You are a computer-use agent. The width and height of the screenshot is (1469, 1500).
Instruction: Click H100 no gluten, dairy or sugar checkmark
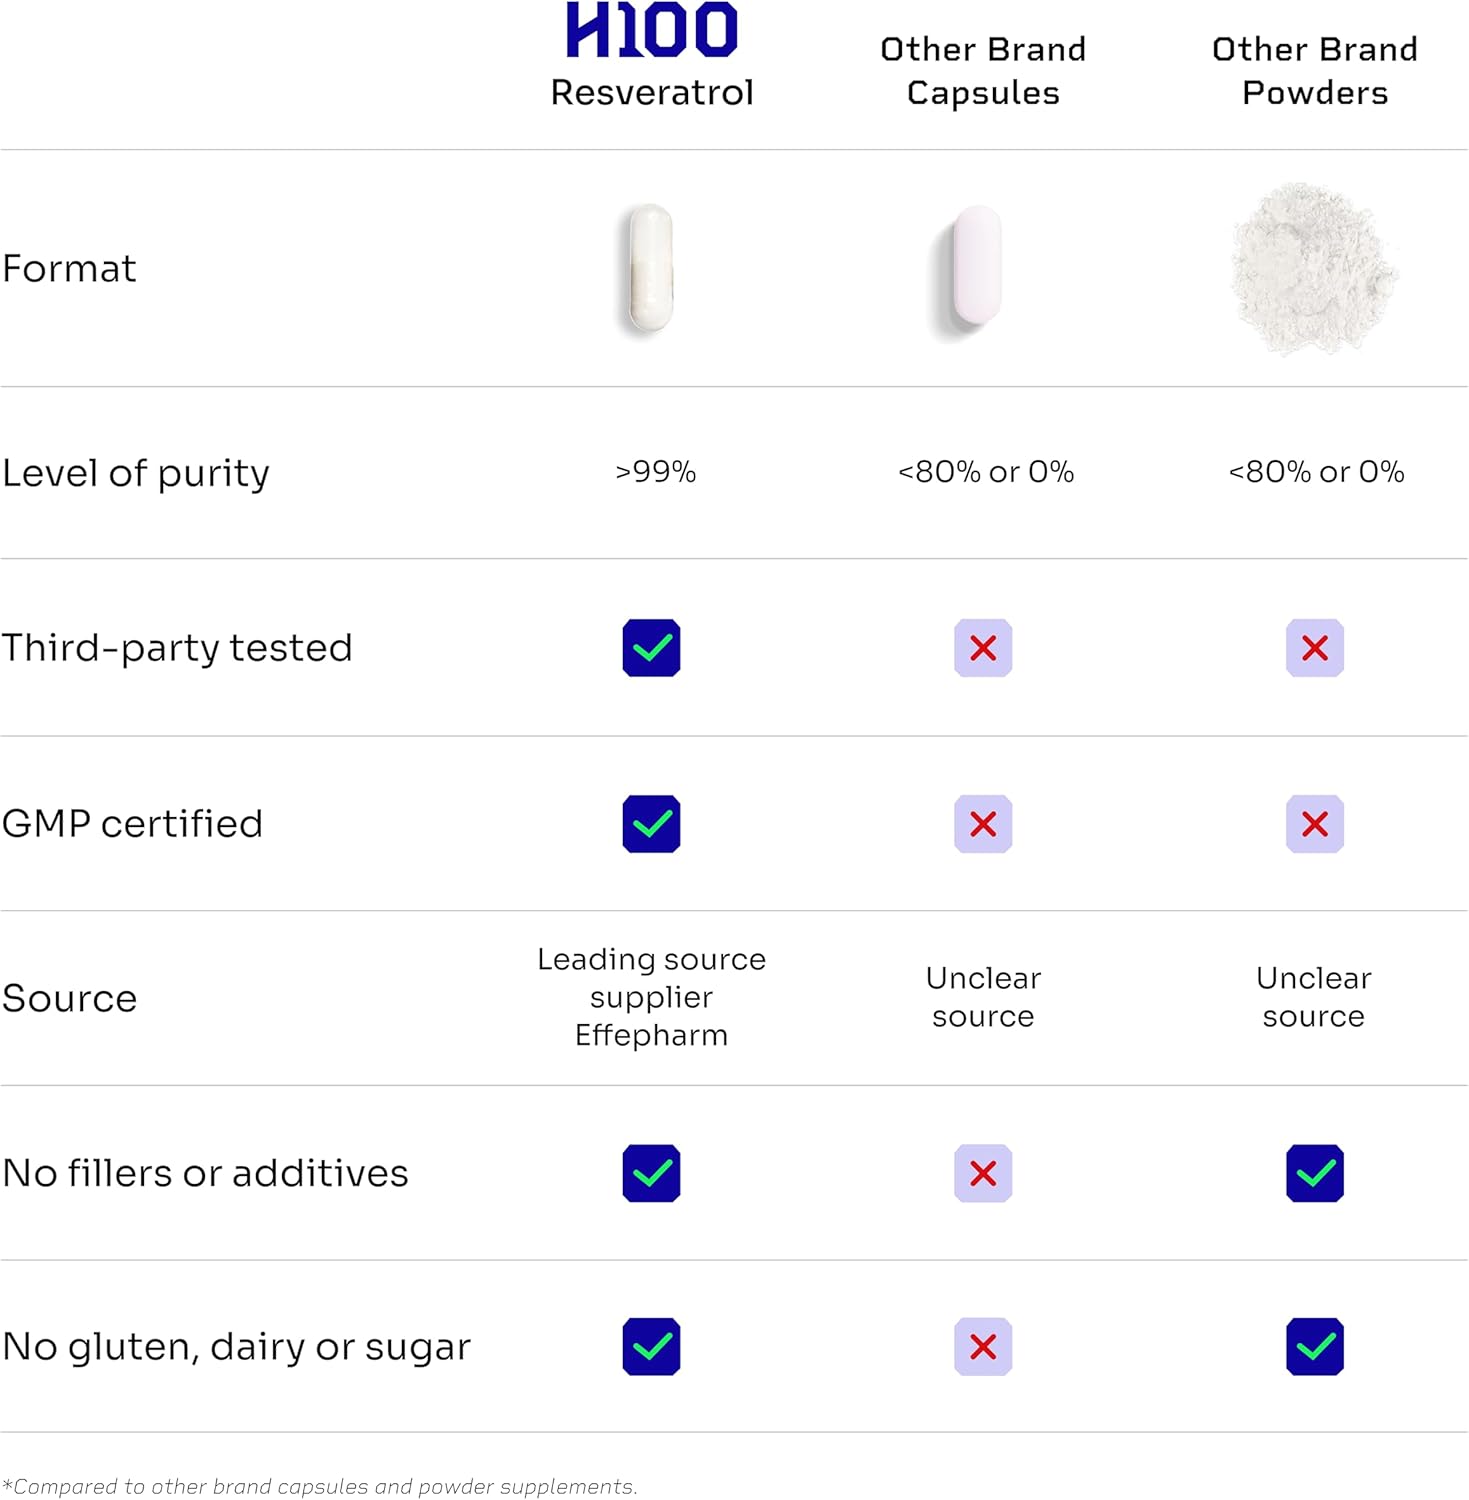click(x=651, y=1347)
